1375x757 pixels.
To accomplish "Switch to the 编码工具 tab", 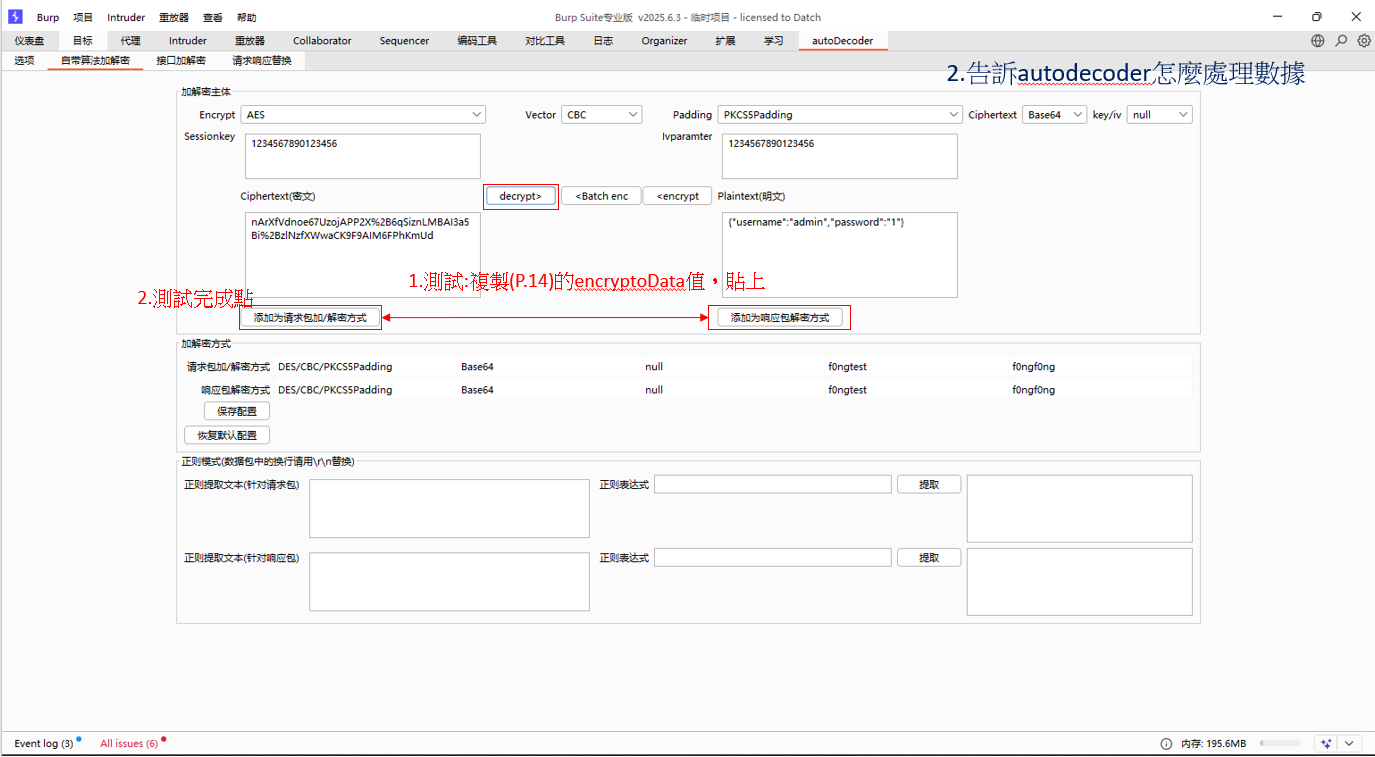I will point(477,41).
